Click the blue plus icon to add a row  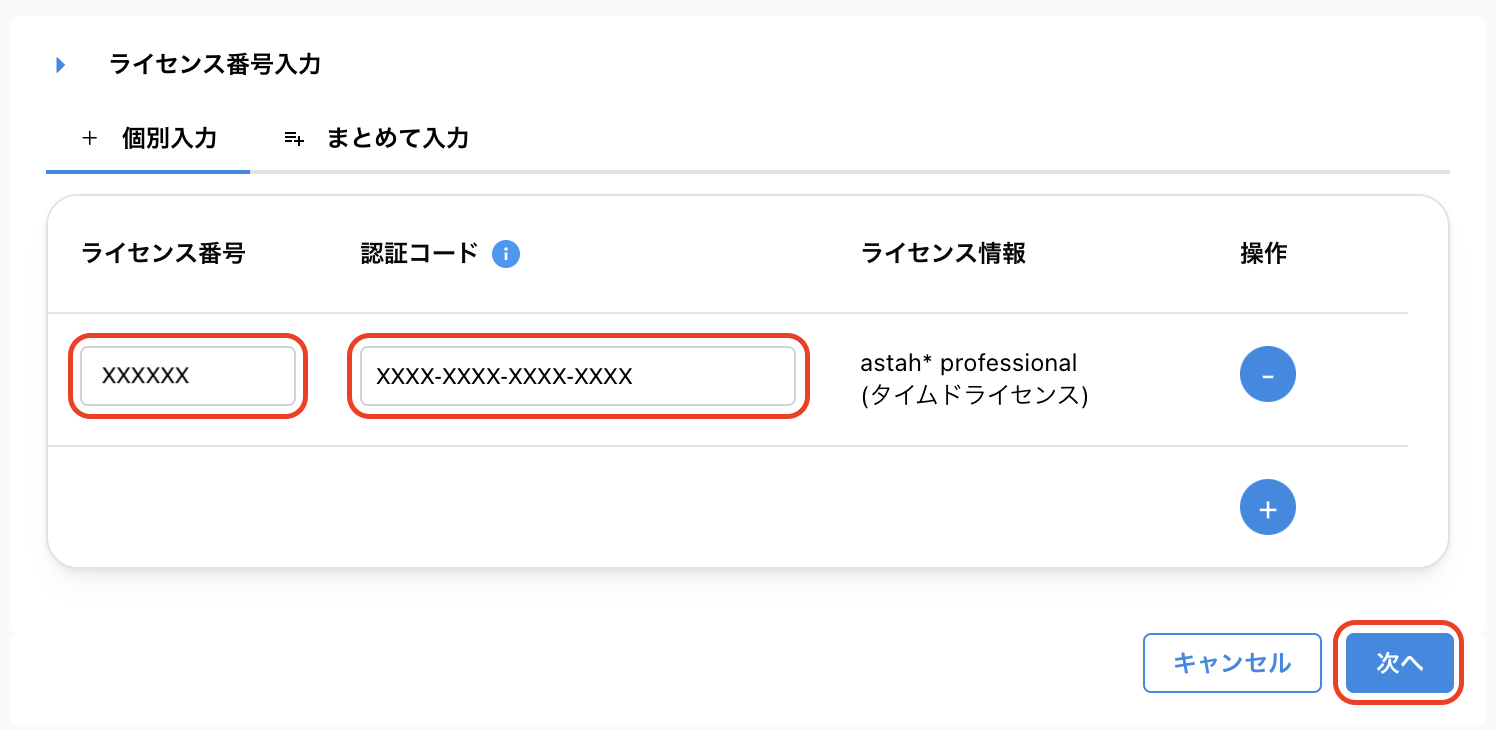[x=1267, y=507]
